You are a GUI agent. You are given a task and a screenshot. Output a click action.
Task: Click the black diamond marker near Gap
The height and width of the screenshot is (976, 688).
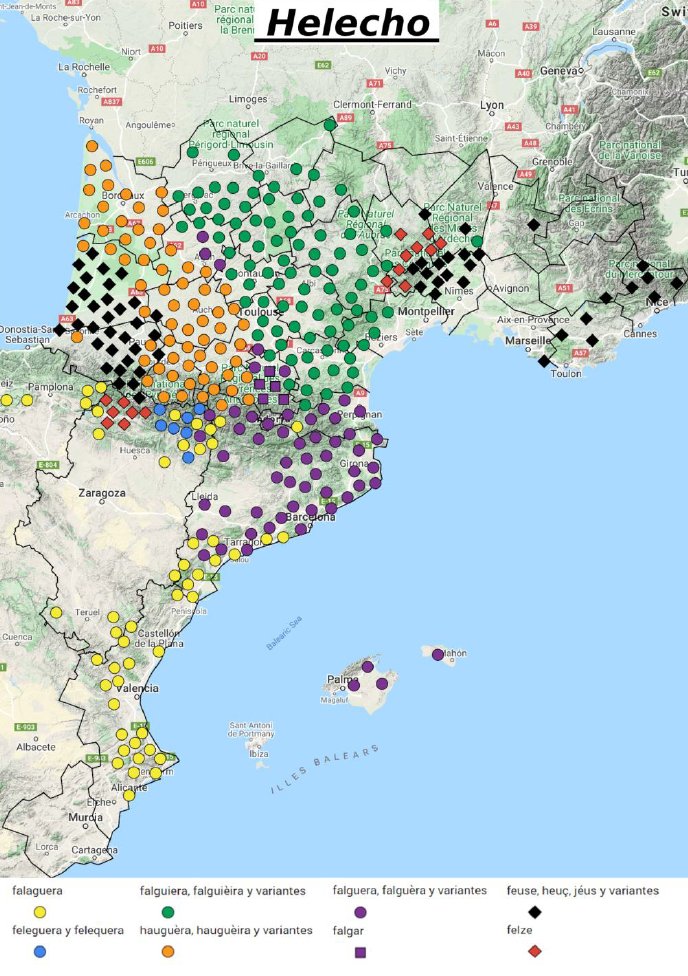coord(534,224)
